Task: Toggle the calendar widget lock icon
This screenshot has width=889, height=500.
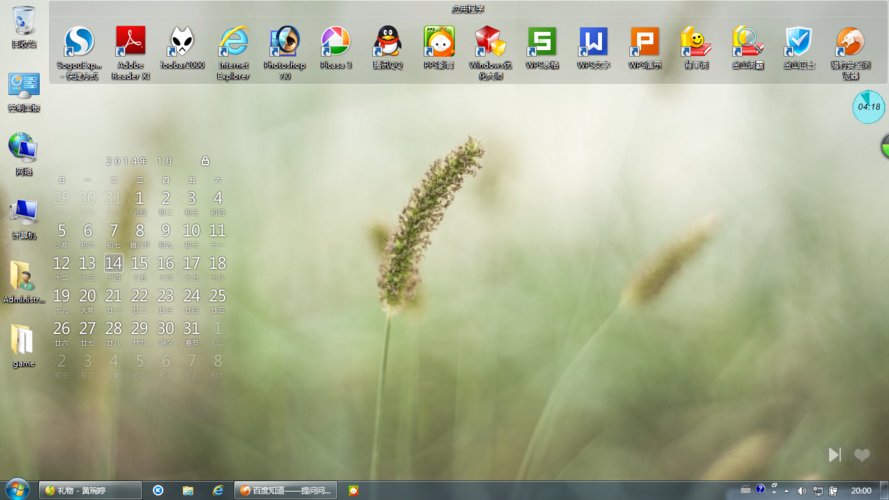Action: click(205, 161)
